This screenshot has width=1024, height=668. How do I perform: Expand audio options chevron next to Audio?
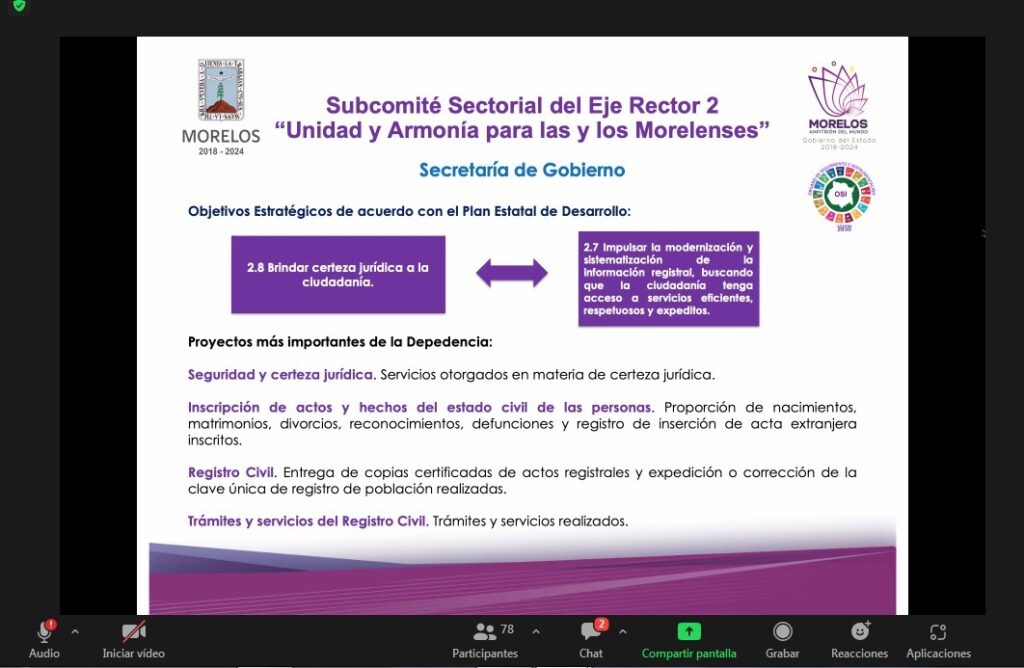75,632
